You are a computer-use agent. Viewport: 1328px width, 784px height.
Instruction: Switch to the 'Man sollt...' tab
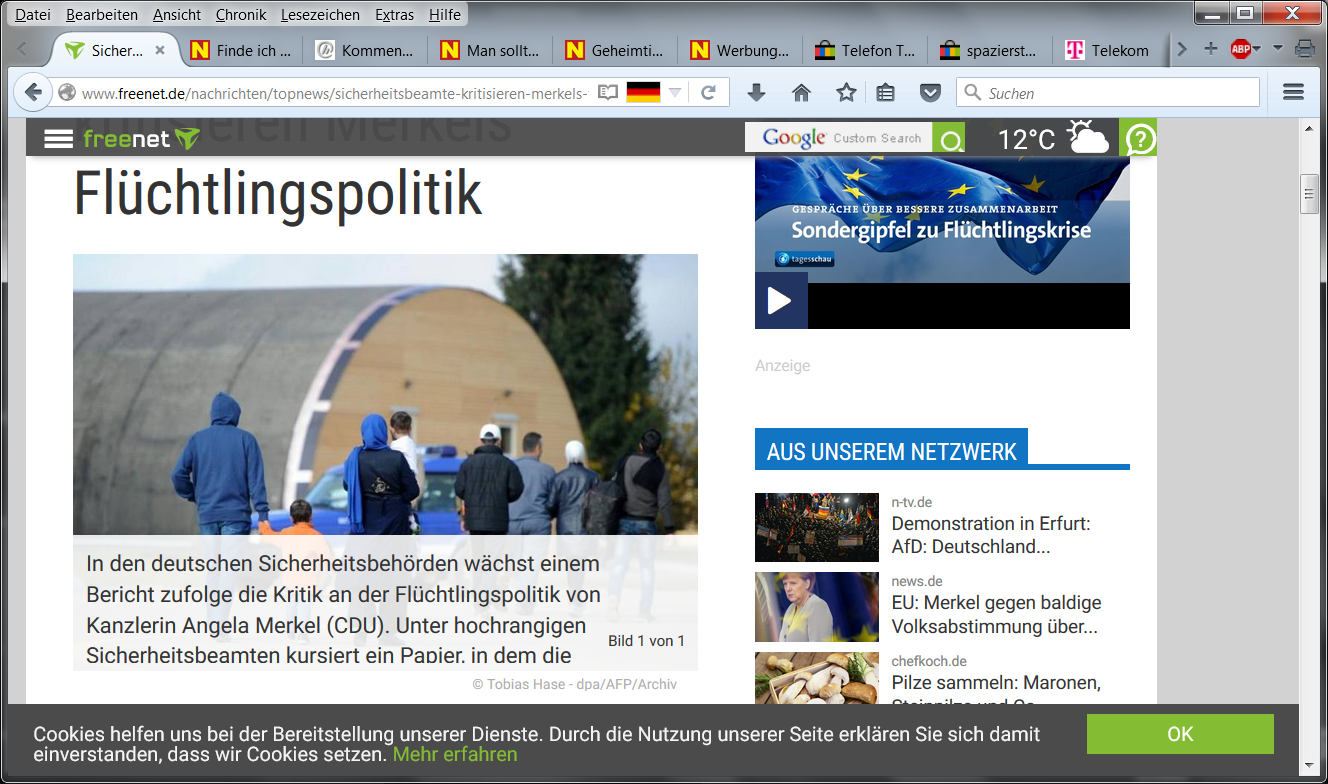[491, 50]
